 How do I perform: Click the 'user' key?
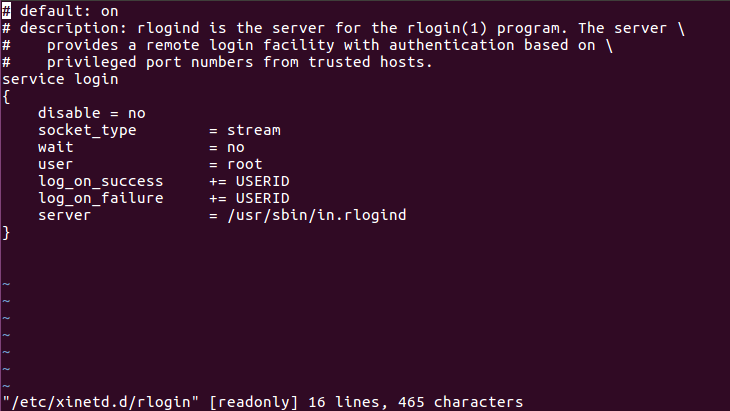pyautogui.click(x=56, y=164)
